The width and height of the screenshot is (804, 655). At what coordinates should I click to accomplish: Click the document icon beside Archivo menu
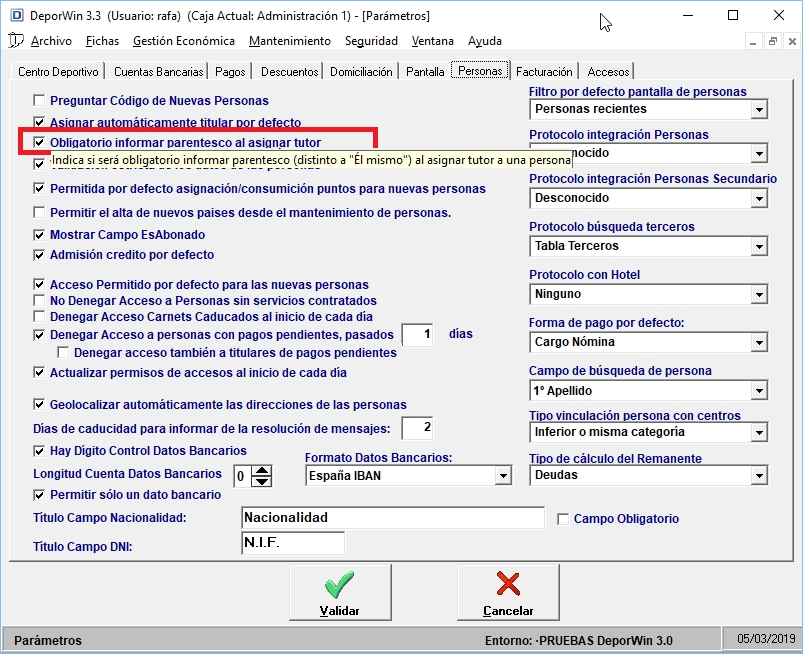point(16,41)
